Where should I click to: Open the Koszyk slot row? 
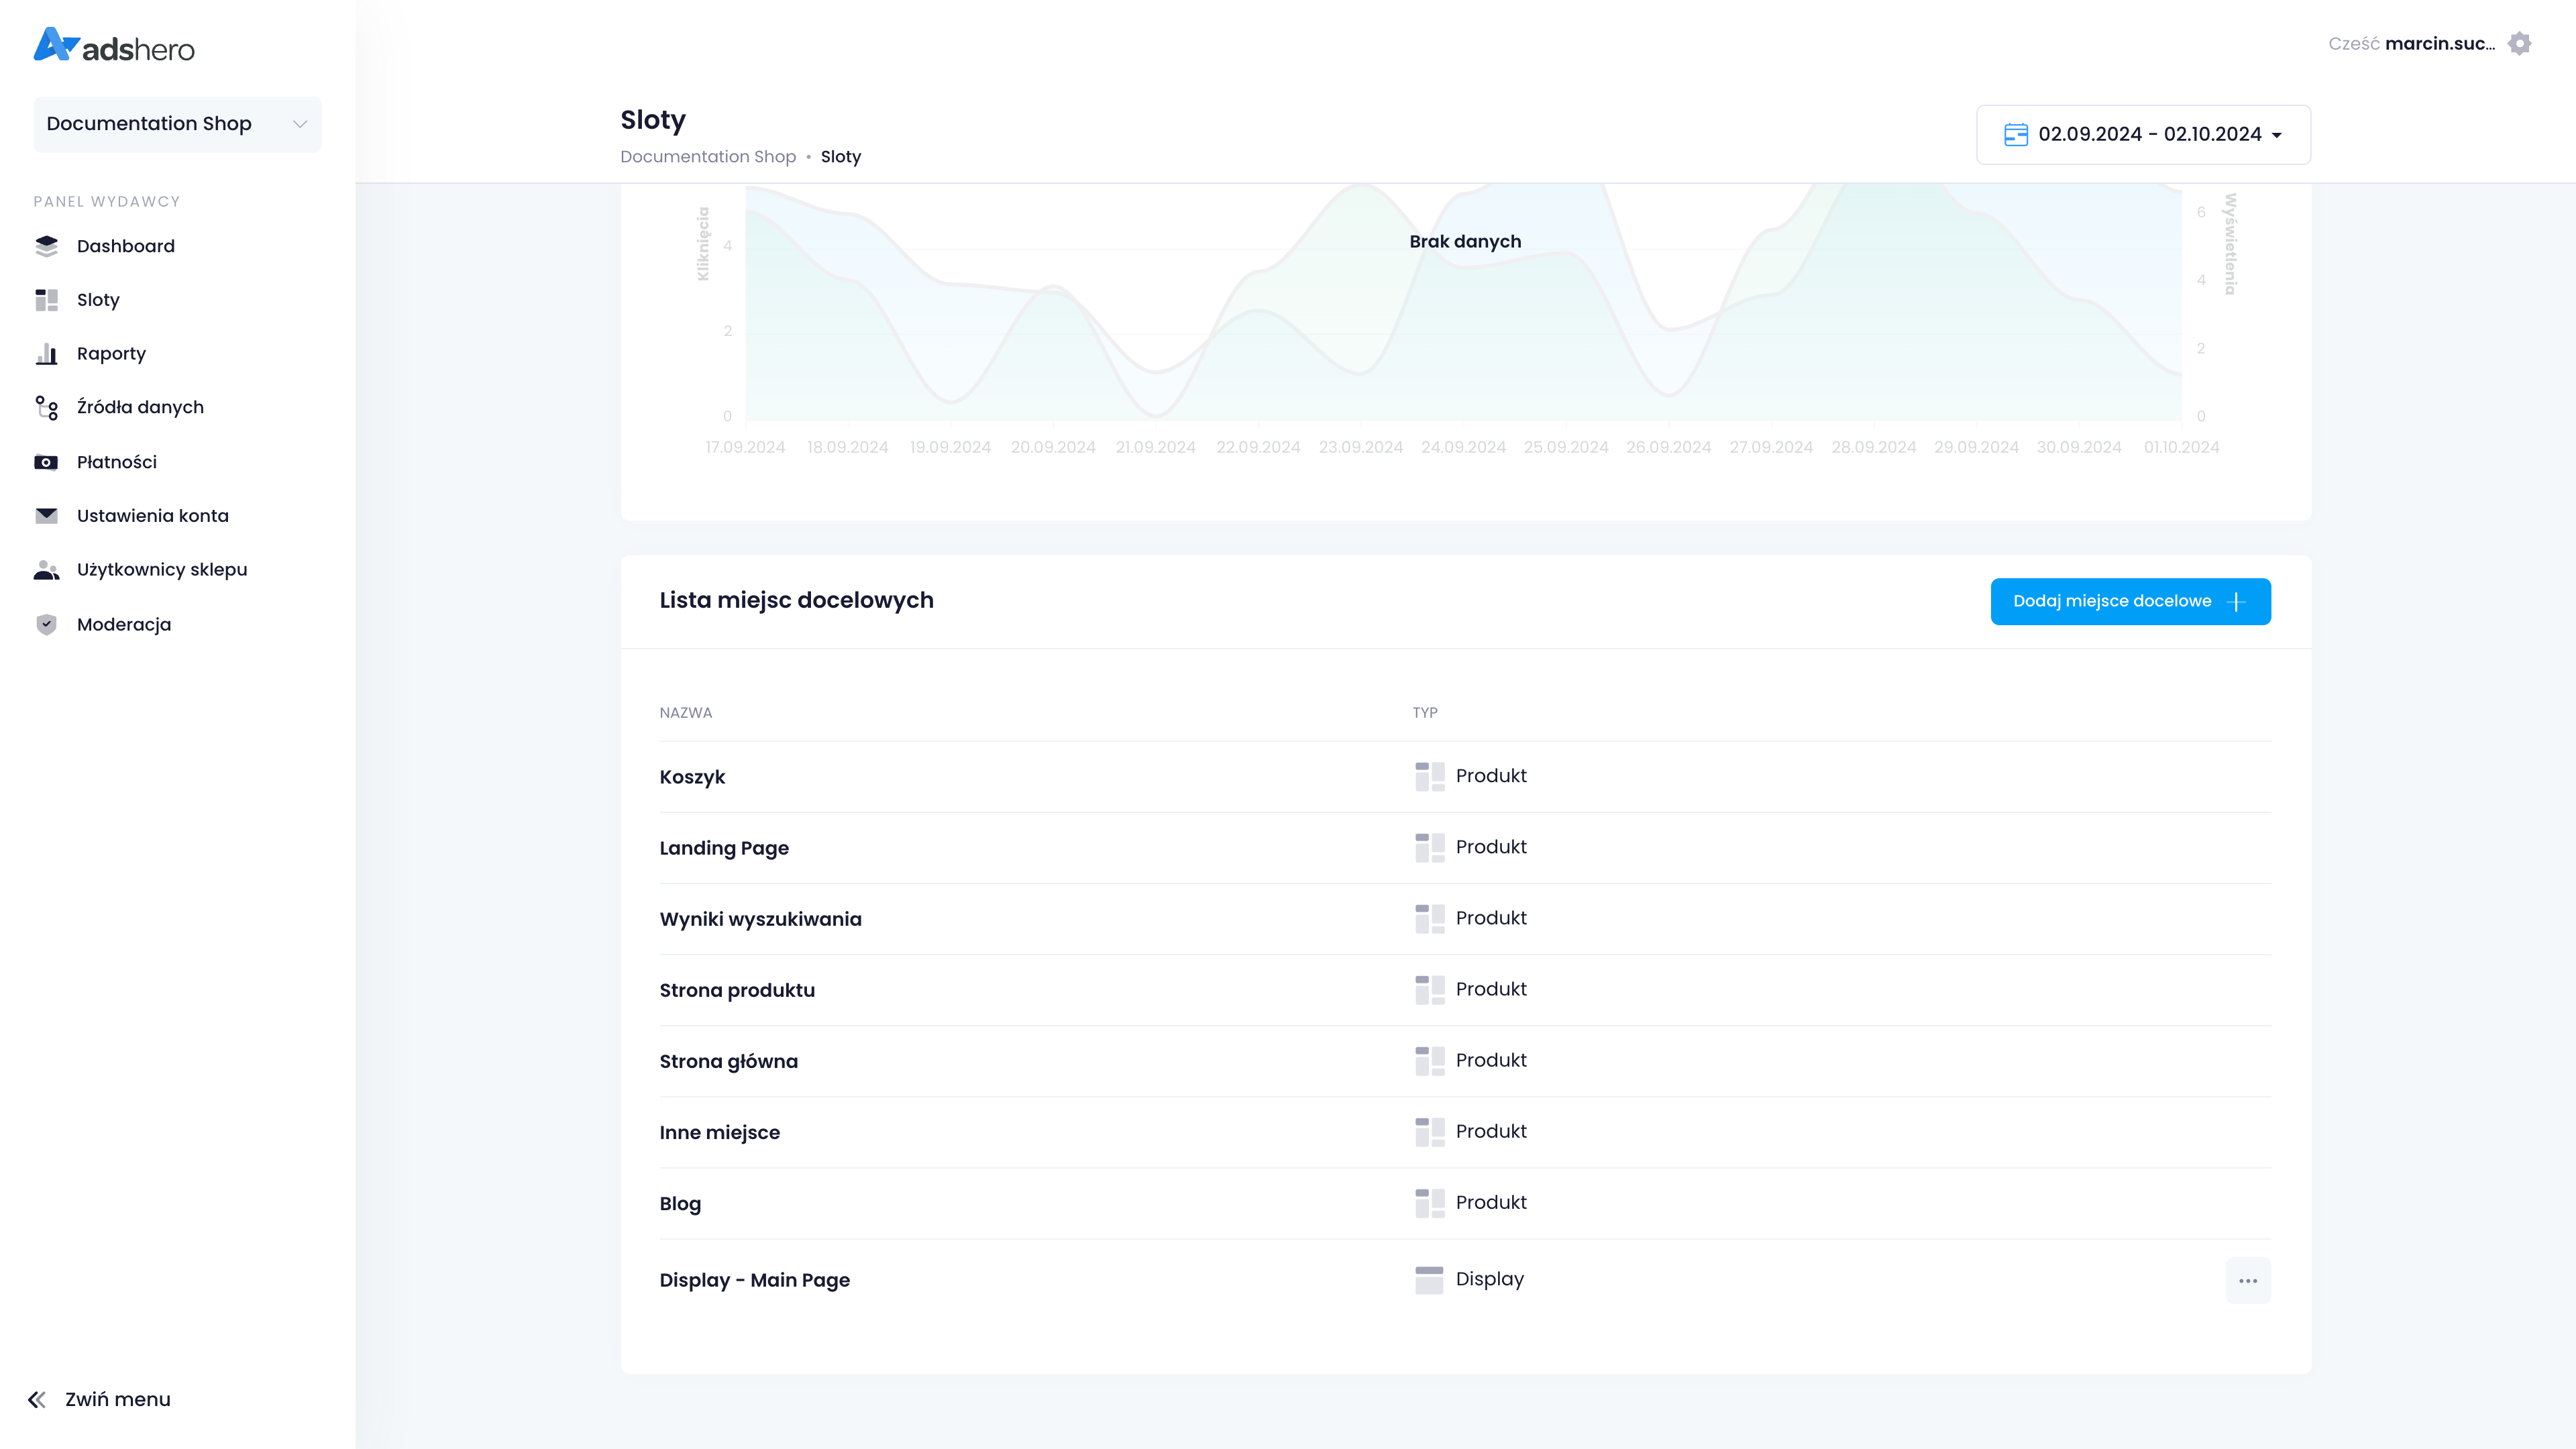(692, 777)
